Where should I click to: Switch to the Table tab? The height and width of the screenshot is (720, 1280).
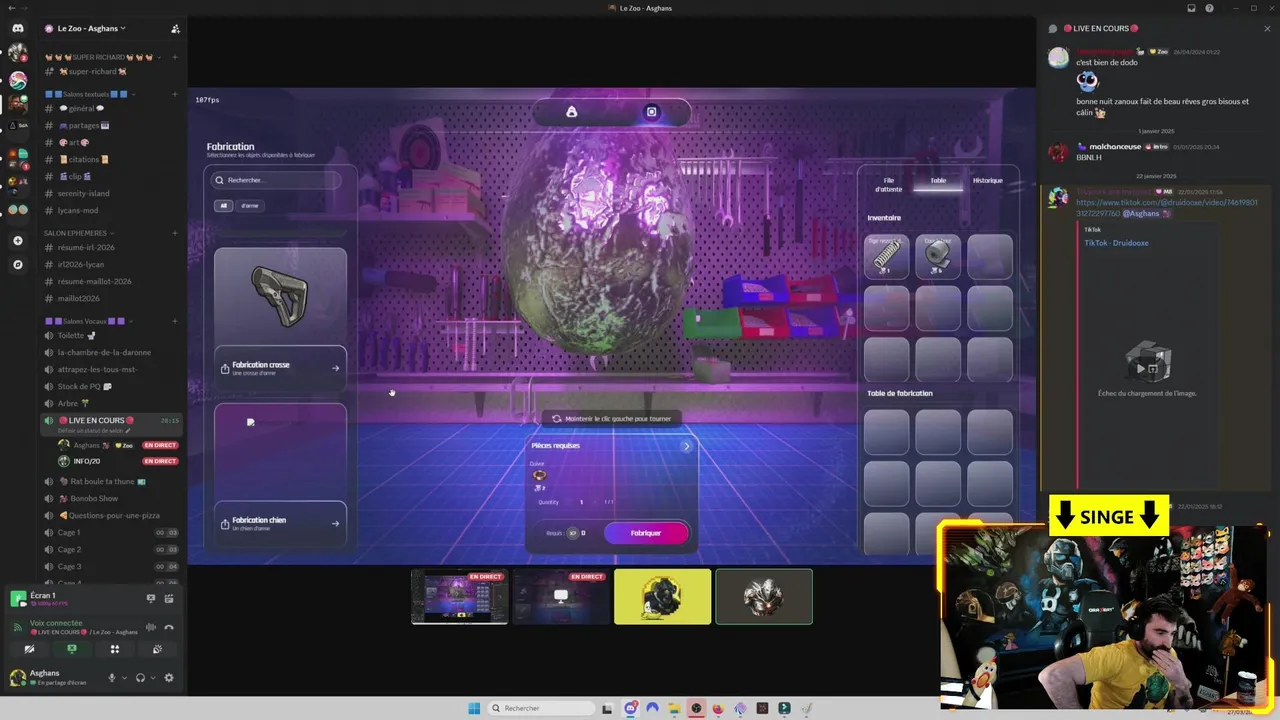pos(938,181)
